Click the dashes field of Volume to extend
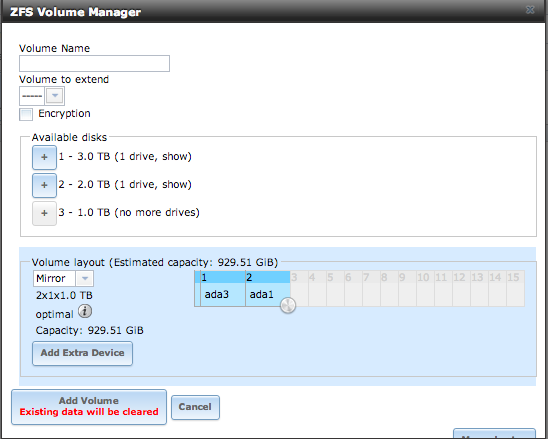548x439 pixels. point(32,96)
